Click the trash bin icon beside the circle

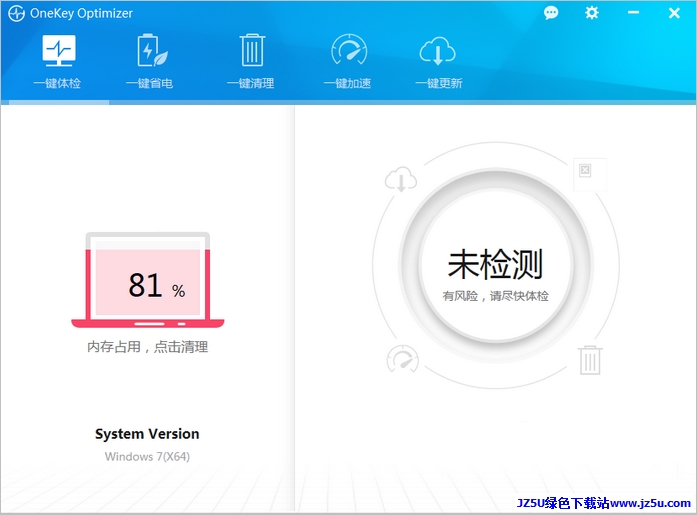coord(590,360)
